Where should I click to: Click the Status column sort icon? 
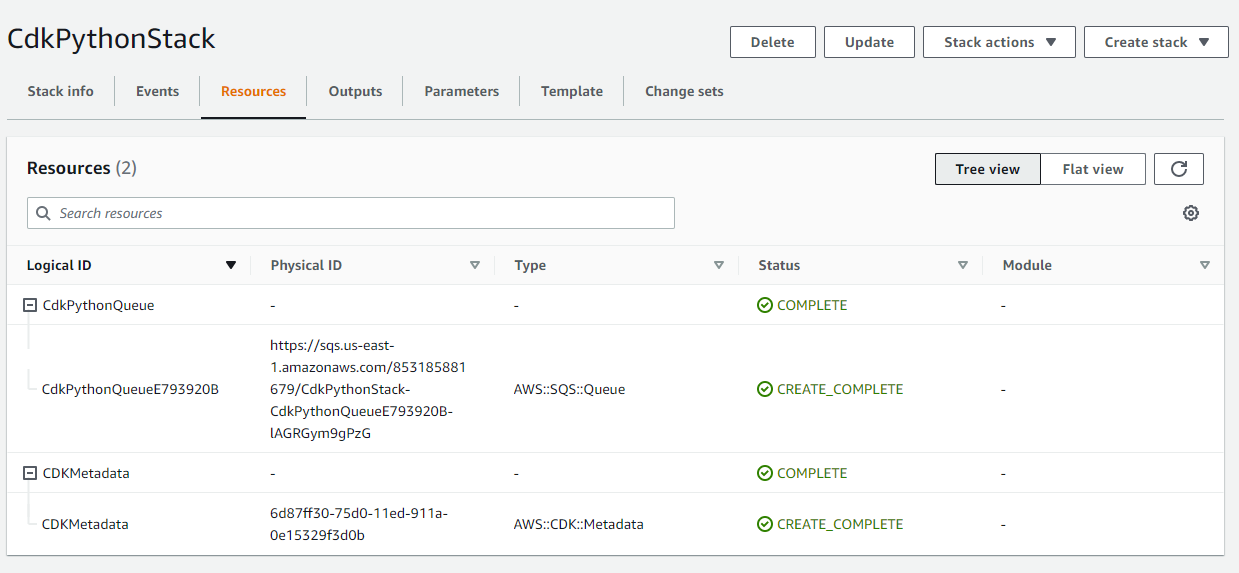pyautogui.click(x=963, y=265)
